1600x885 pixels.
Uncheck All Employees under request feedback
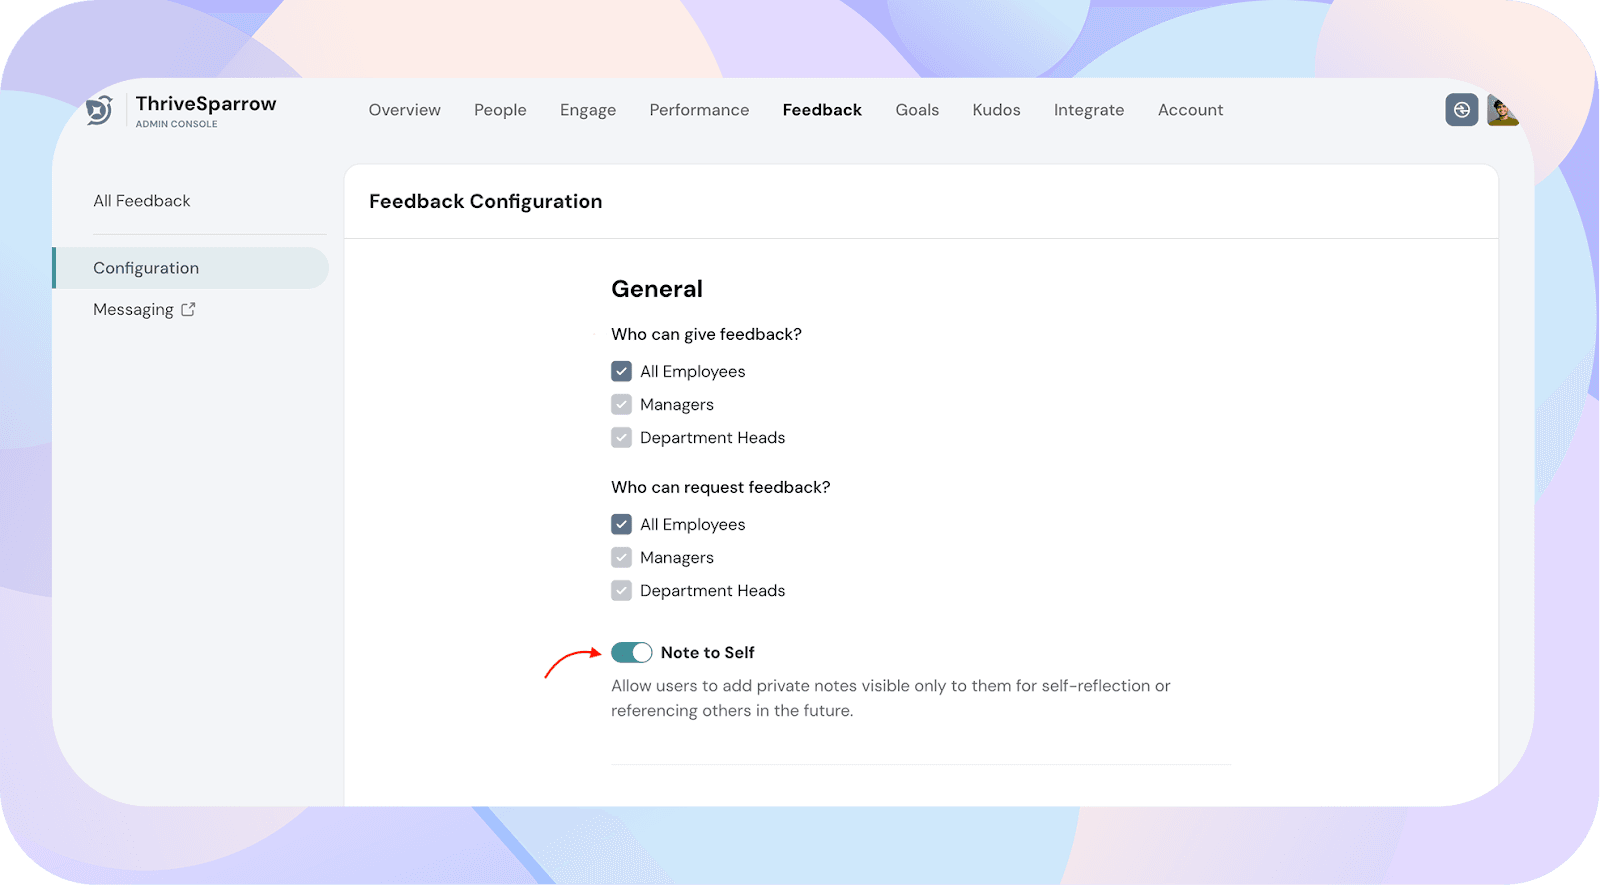point(621,524)
